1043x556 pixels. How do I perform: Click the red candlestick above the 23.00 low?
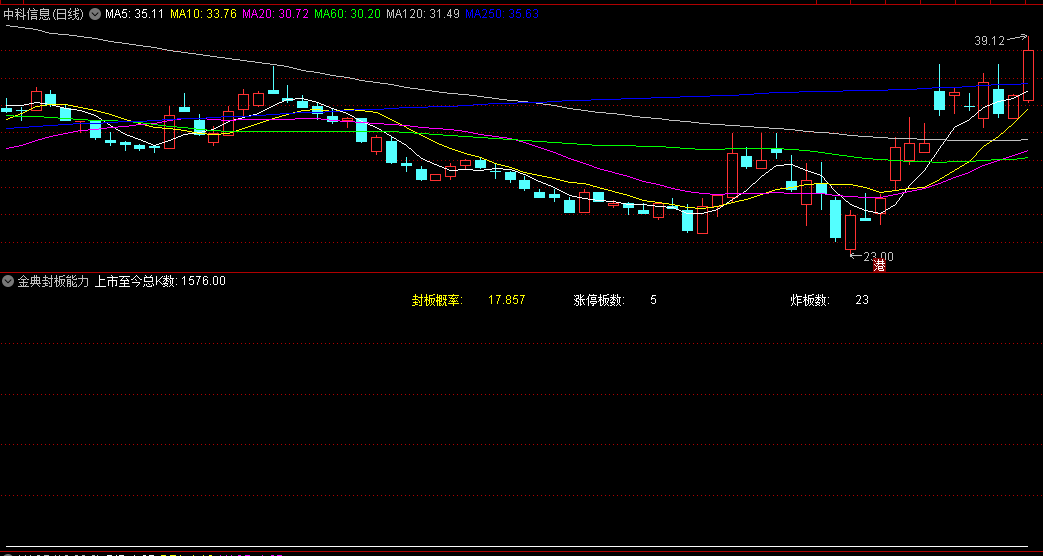point(850,232)
